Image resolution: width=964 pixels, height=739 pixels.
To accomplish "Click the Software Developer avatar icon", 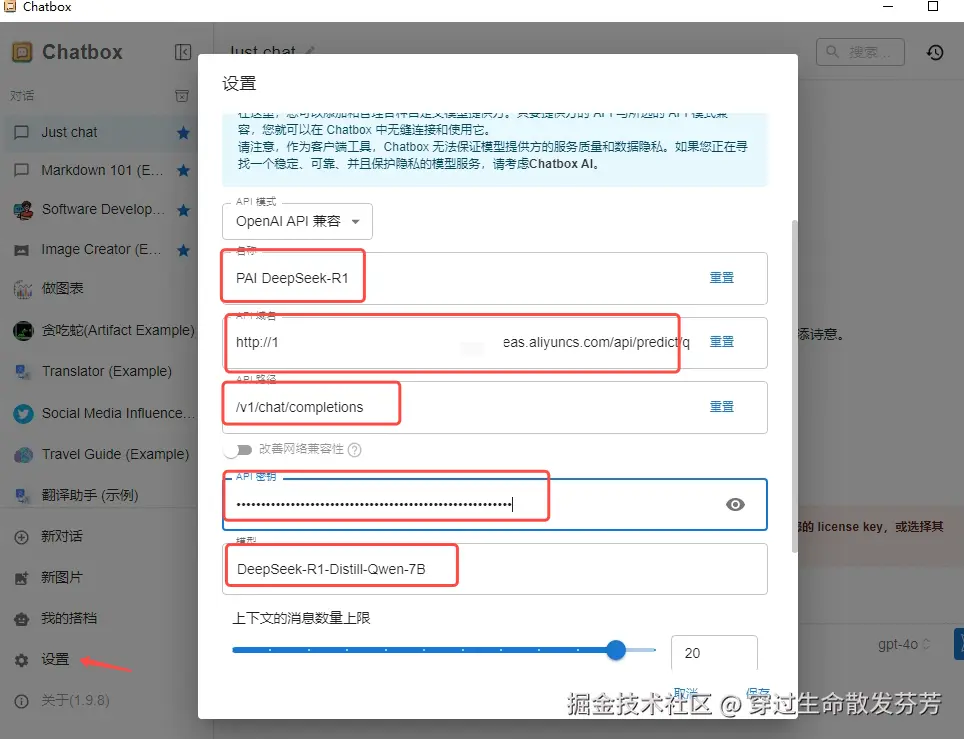I will tap(23, 210).
